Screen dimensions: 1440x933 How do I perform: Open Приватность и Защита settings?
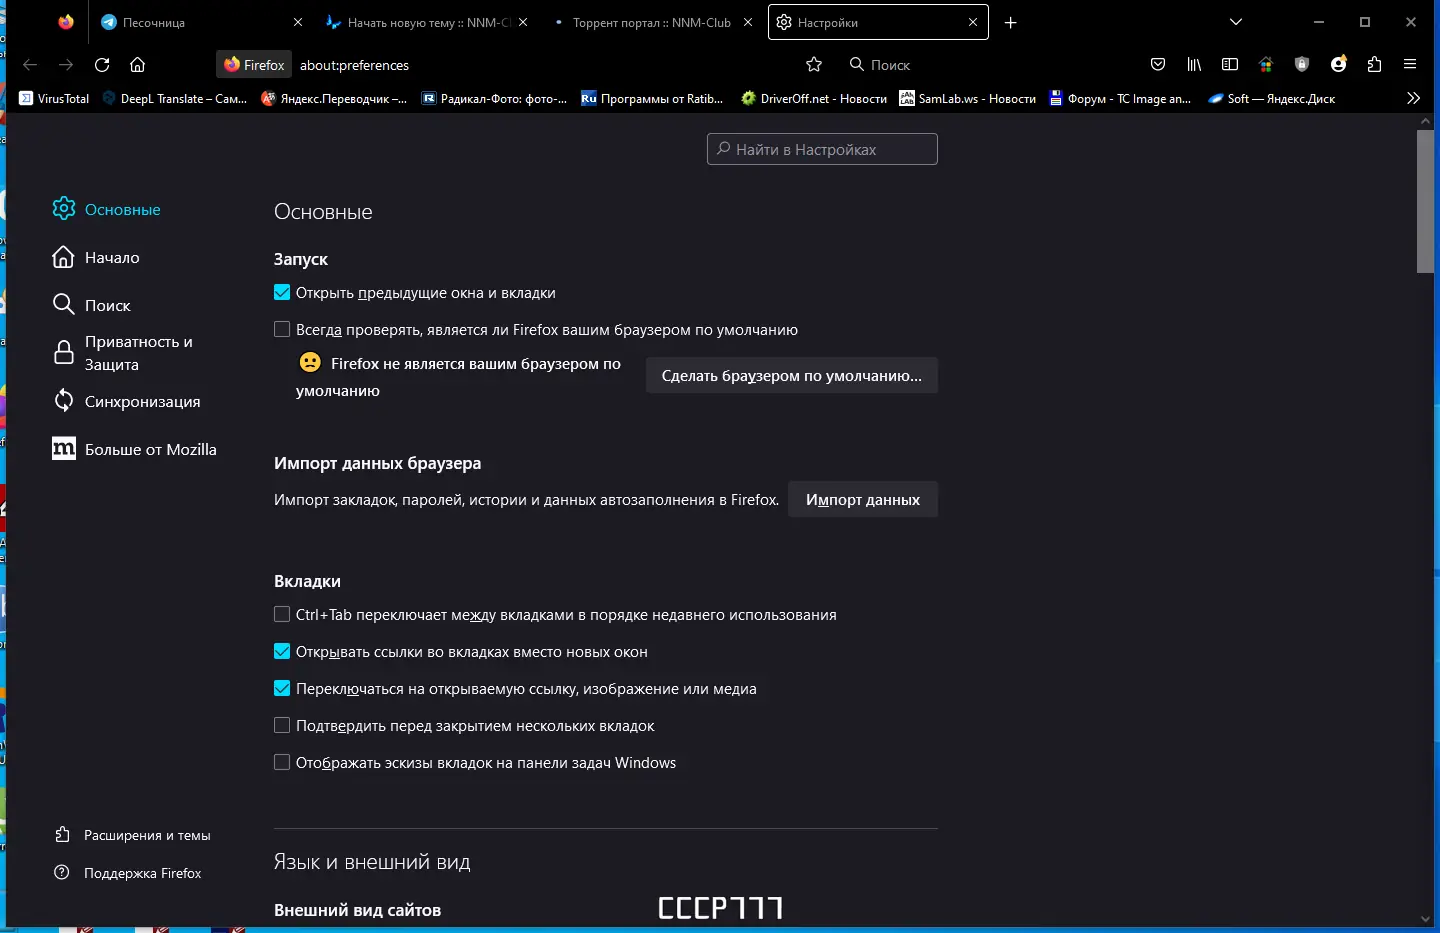[x=139, y=352]
